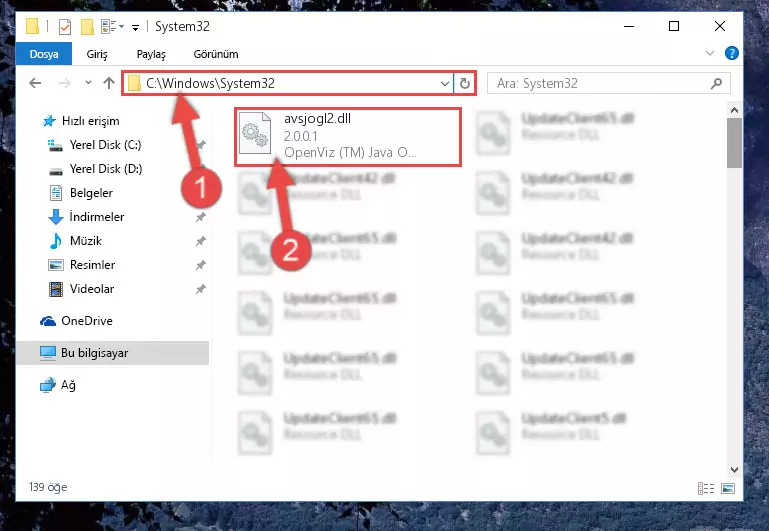Click the Properties quick access icon
The image size is (769, 531).
(65, 26)
